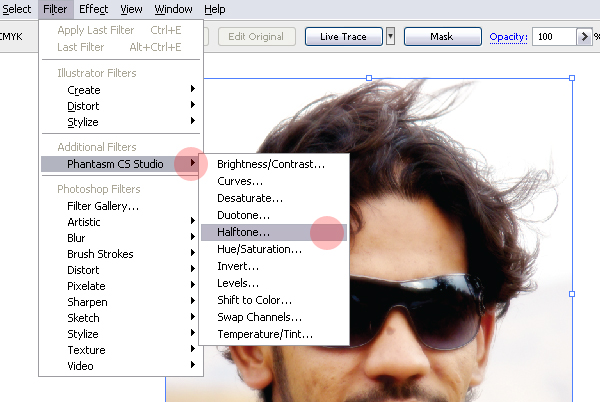Open Filter Gallery dialog
Image resolution: width=600 pixels, height=402 pixels.
coord(121,206)
